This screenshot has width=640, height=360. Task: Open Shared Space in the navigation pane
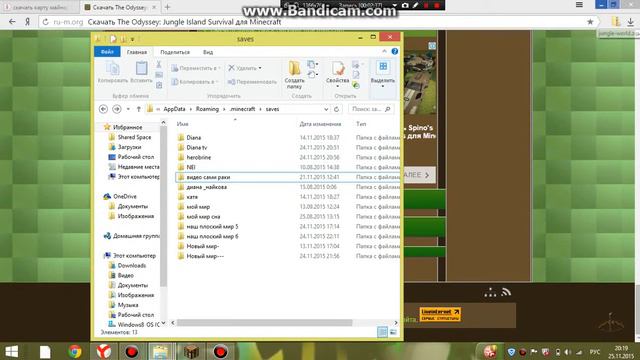pyautogui.click(x=134, y=137)
